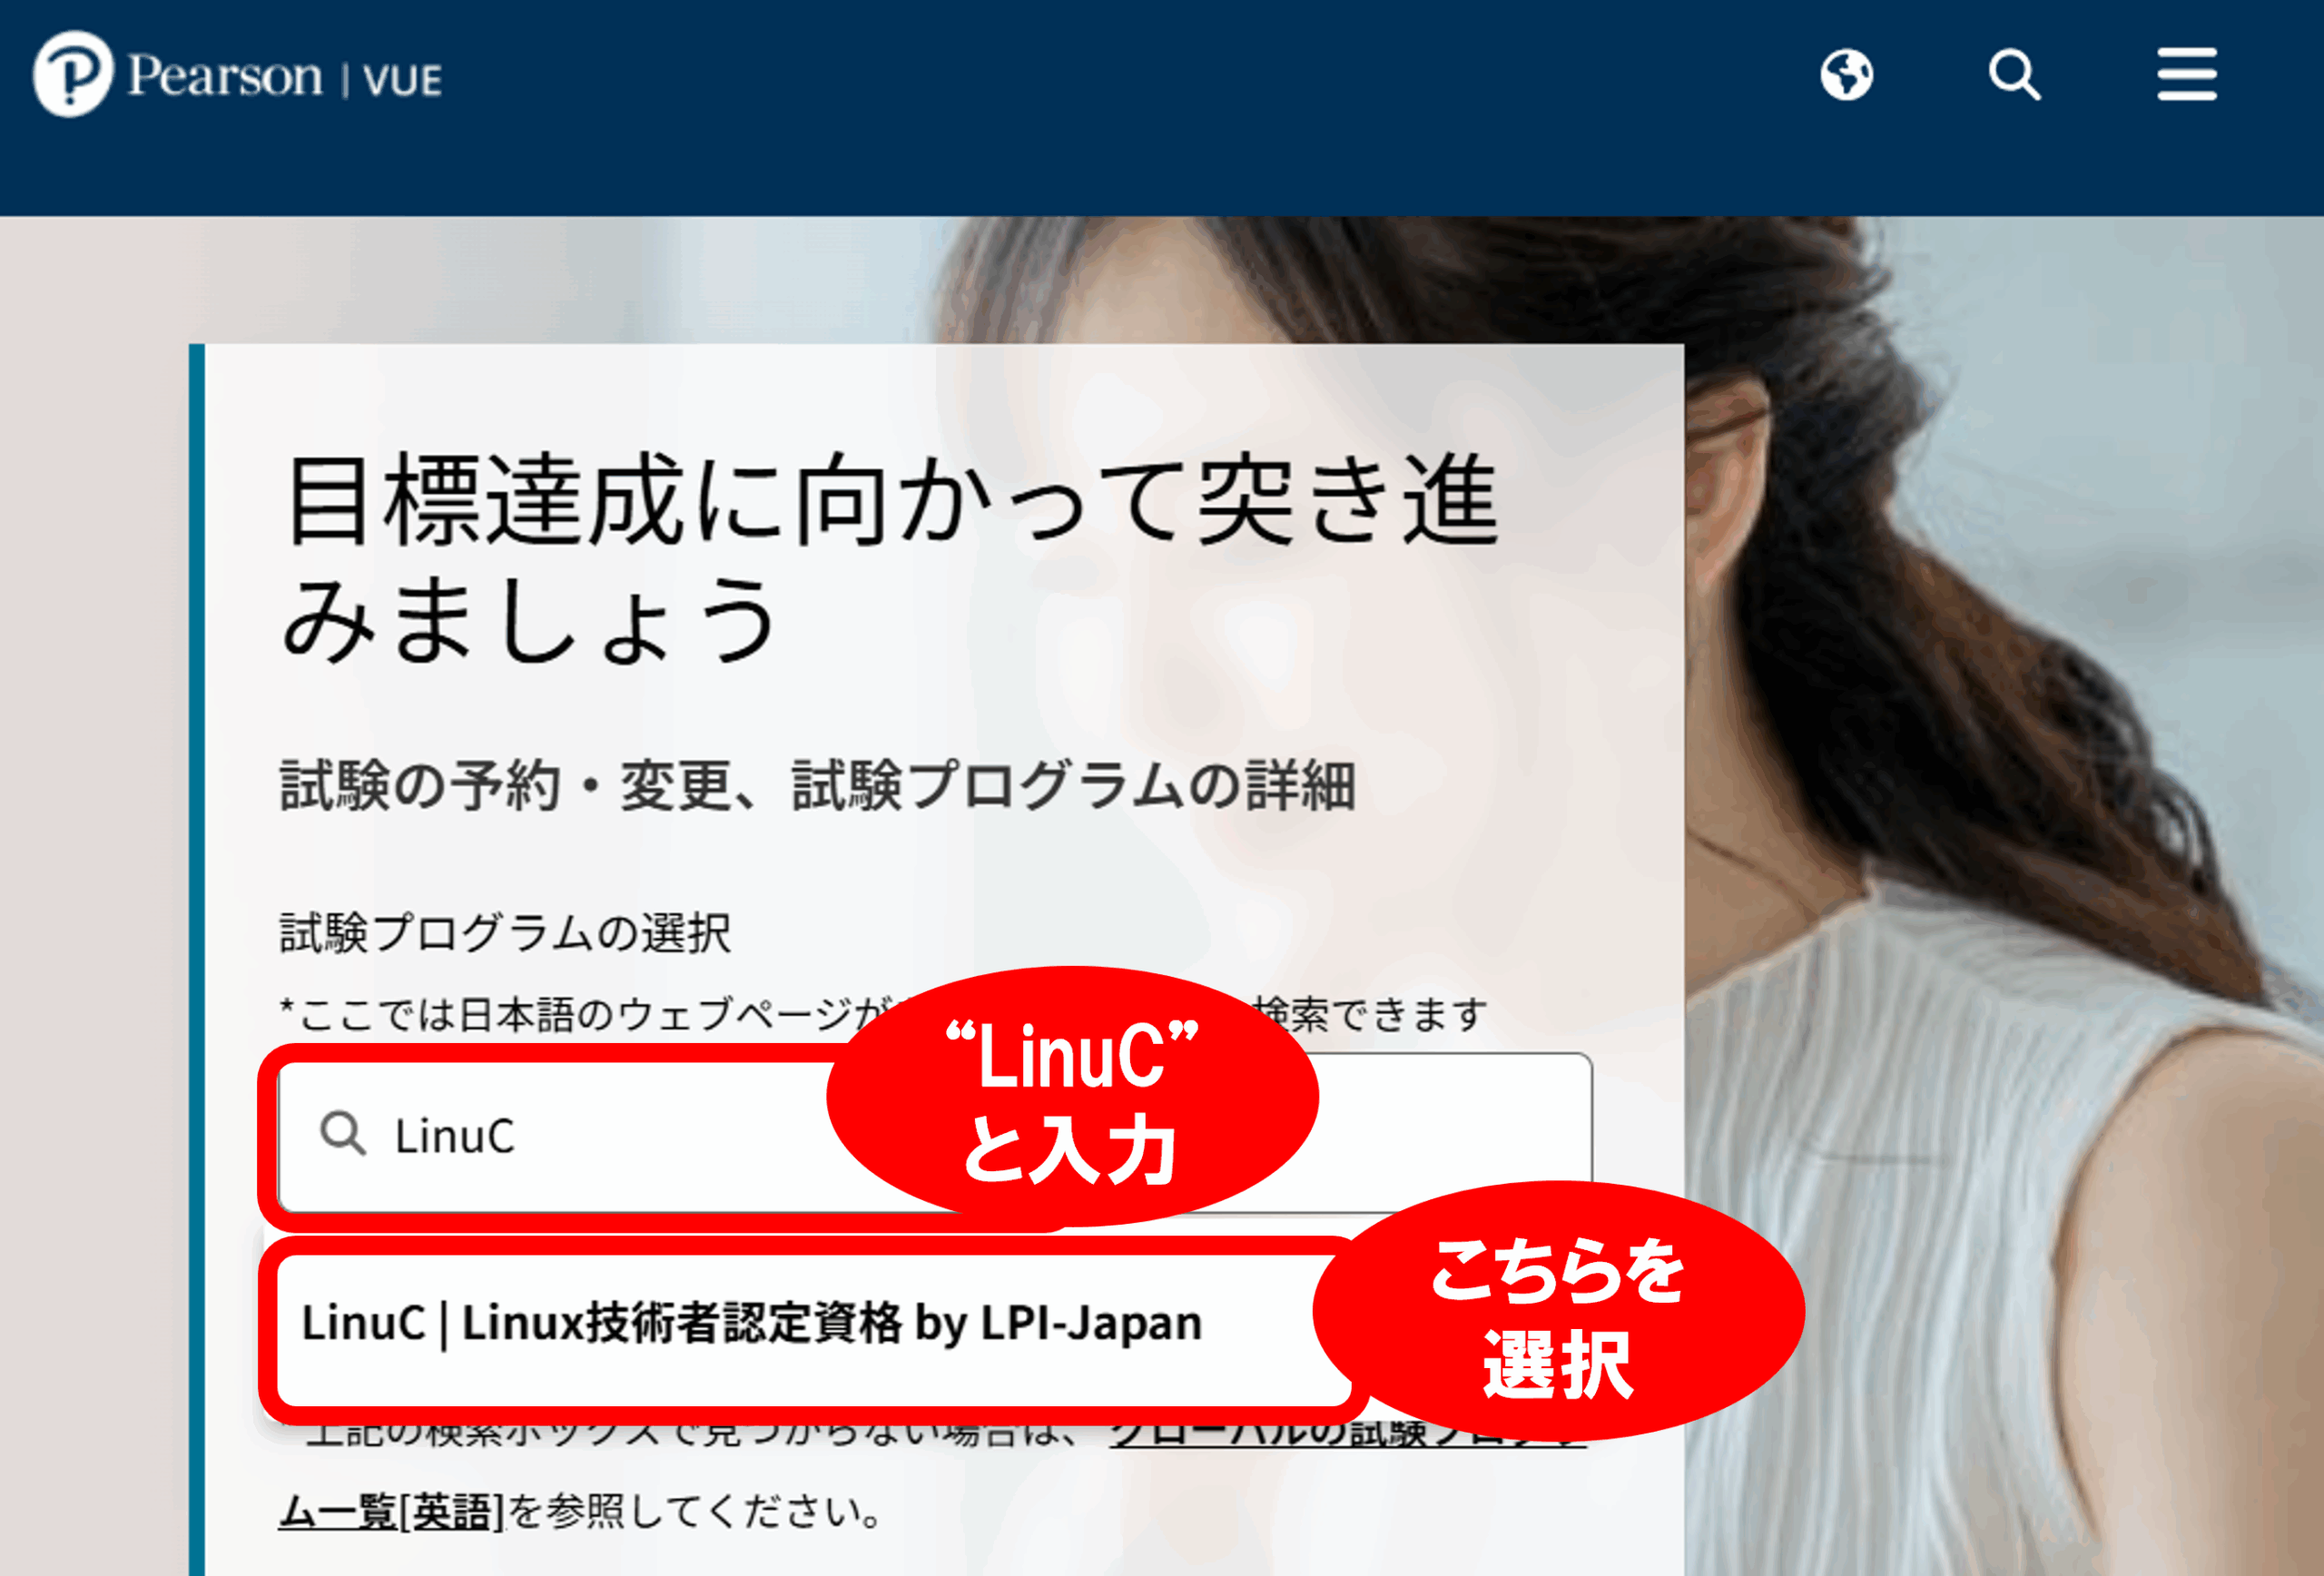Open the ム一覧[英語] underlined link
Image resolution: width=2324 pixels, height=1576 pixels.
point(391,1510)
